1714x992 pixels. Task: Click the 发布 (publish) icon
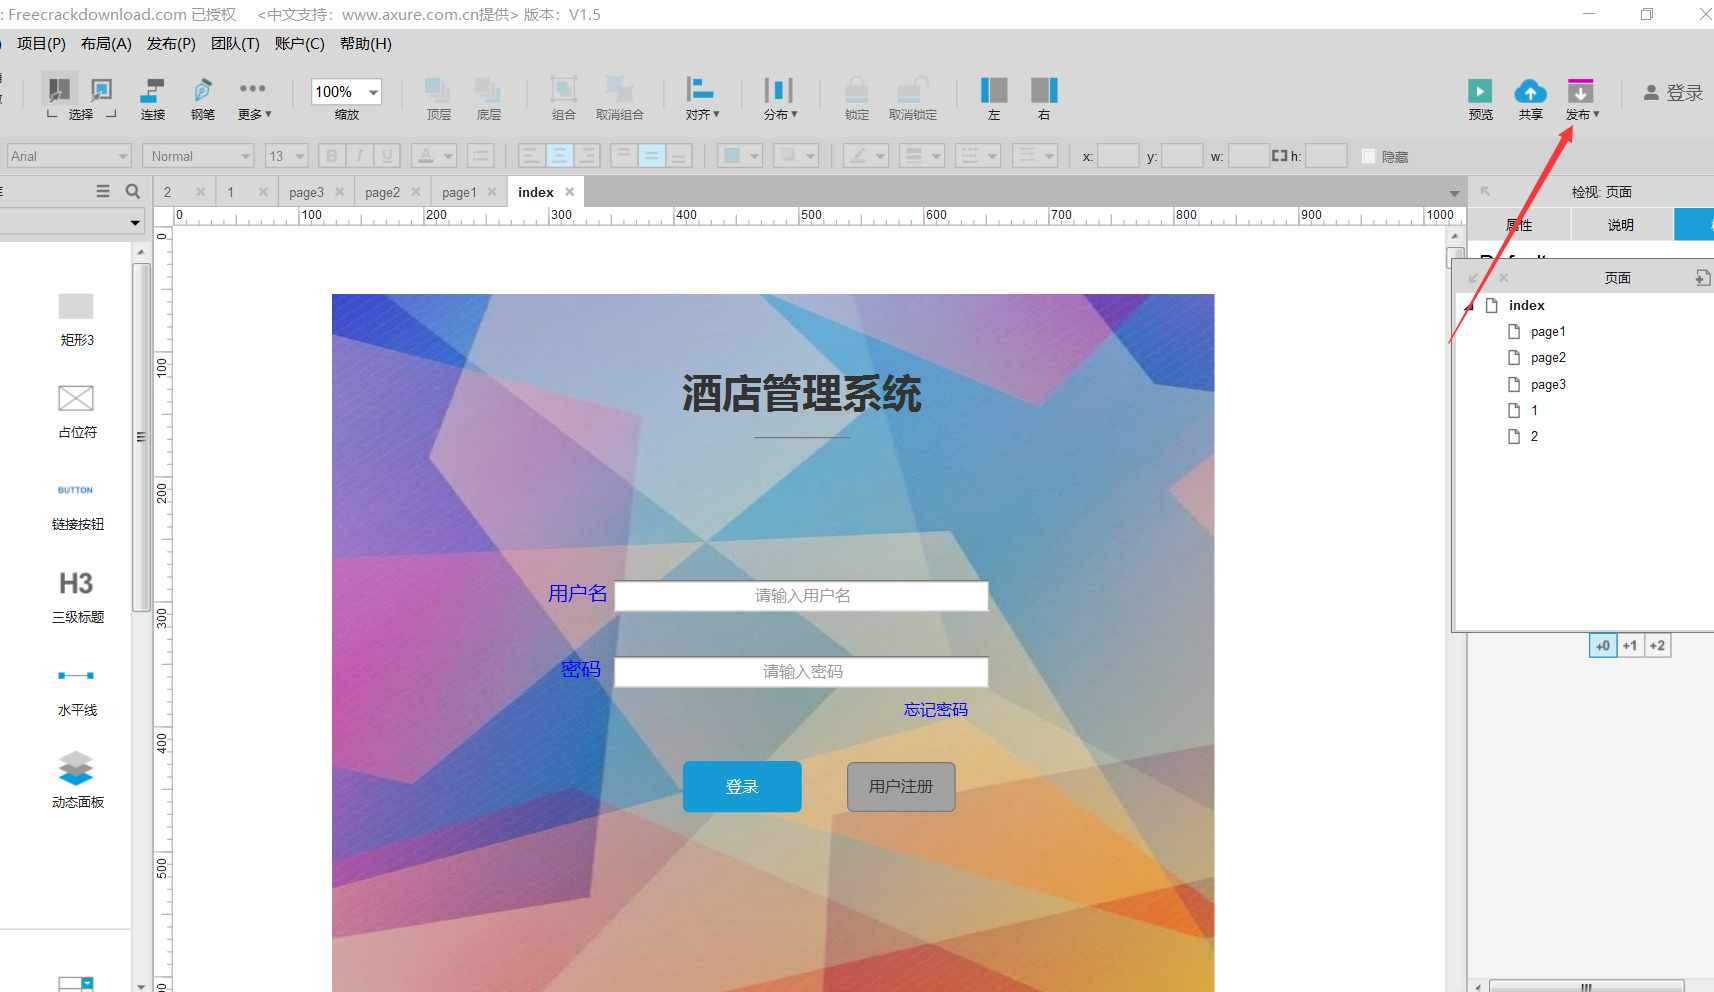(1580, 90)
